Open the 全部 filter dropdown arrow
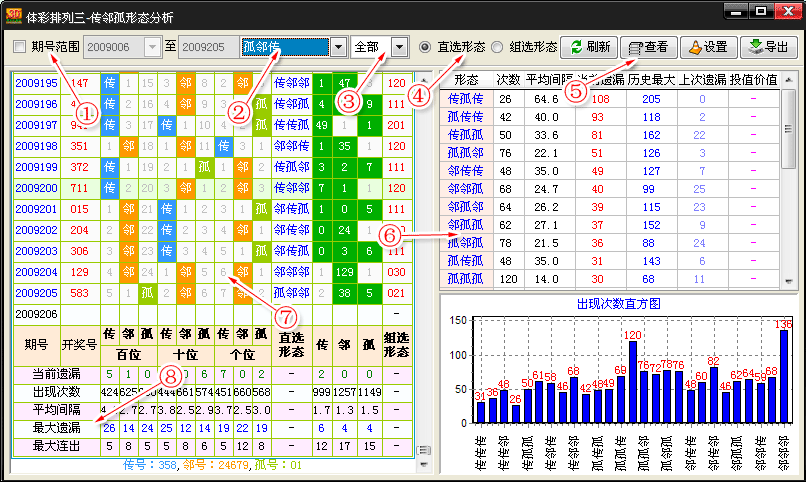Viewport: 806px width, 482px height. [x=399, y=47]
